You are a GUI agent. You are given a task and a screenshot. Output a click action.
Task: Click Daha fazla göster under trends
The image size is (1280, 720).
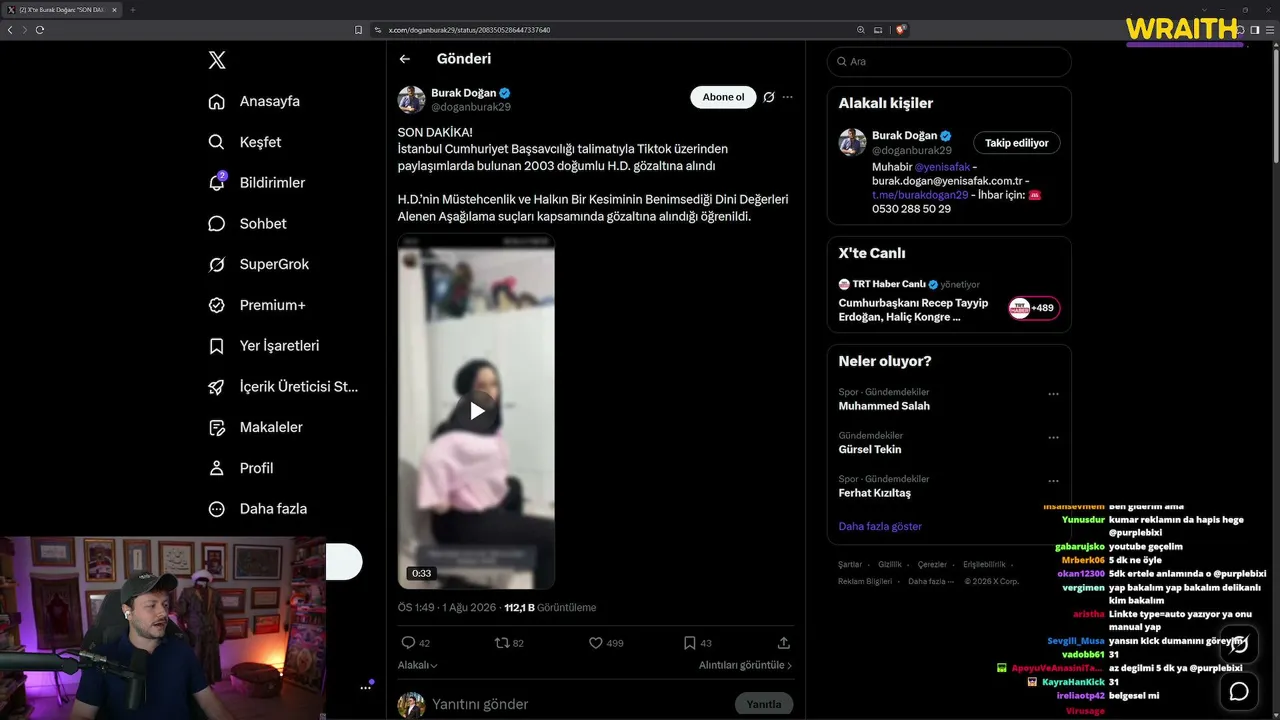pos(880,526)
